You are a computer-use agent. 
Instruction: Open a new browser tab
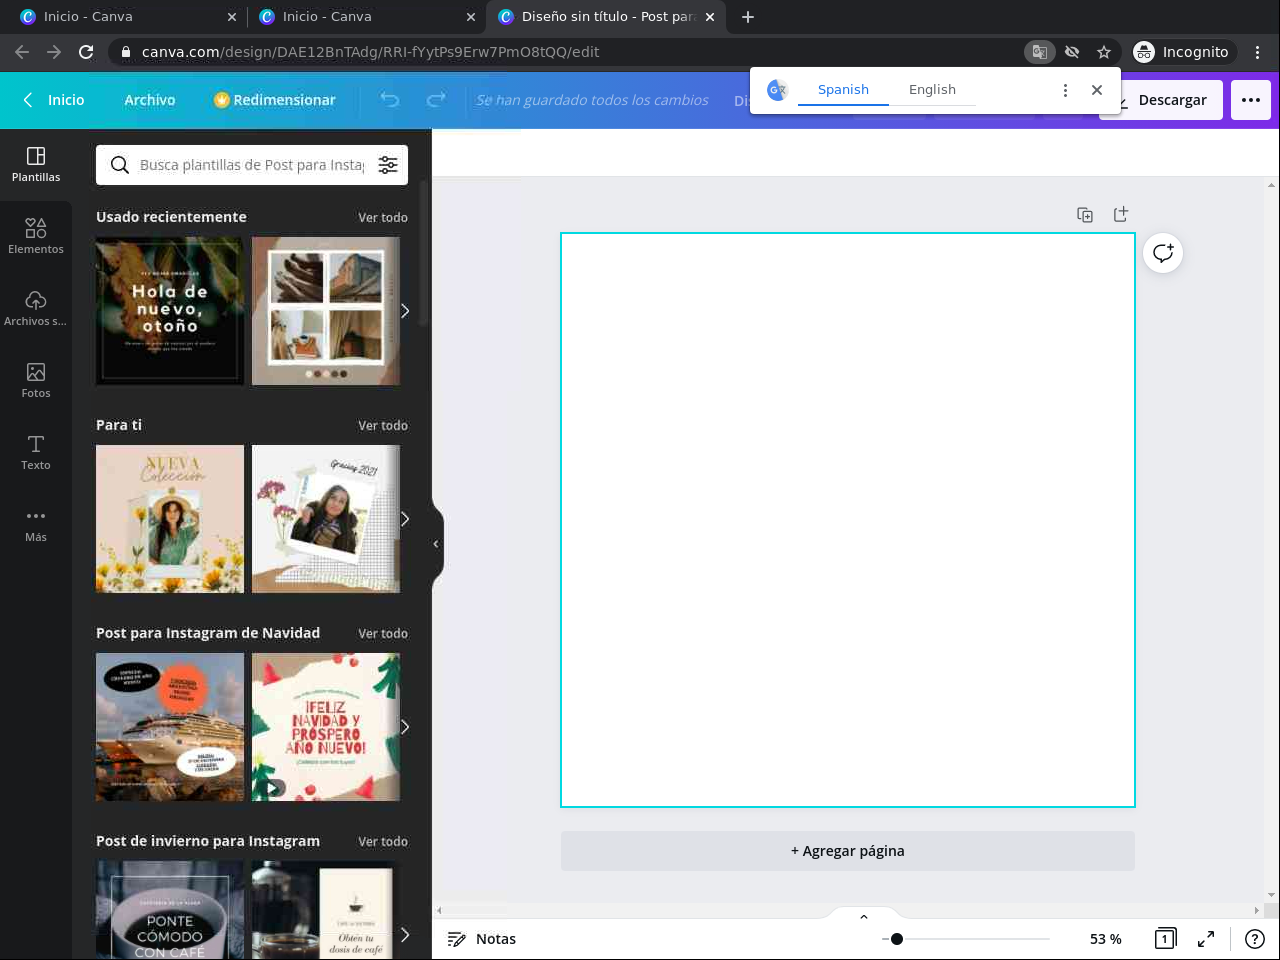click(x=748, y=17)
